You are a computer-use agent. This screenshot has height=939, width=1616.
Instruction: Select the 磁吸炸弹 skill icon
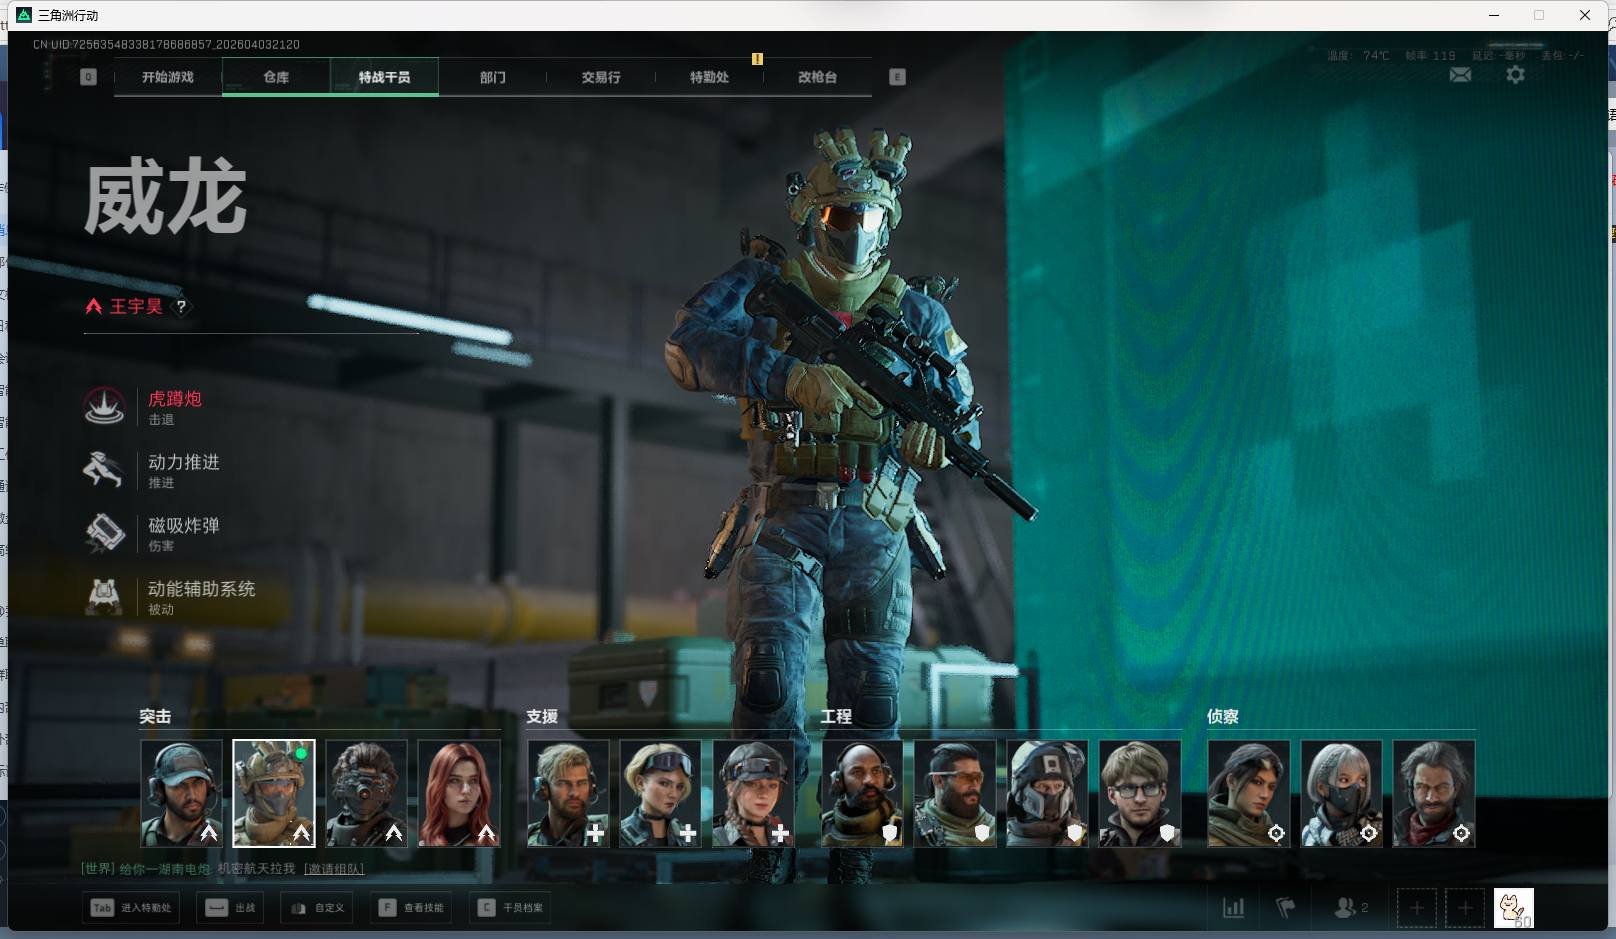click(104, 533)
